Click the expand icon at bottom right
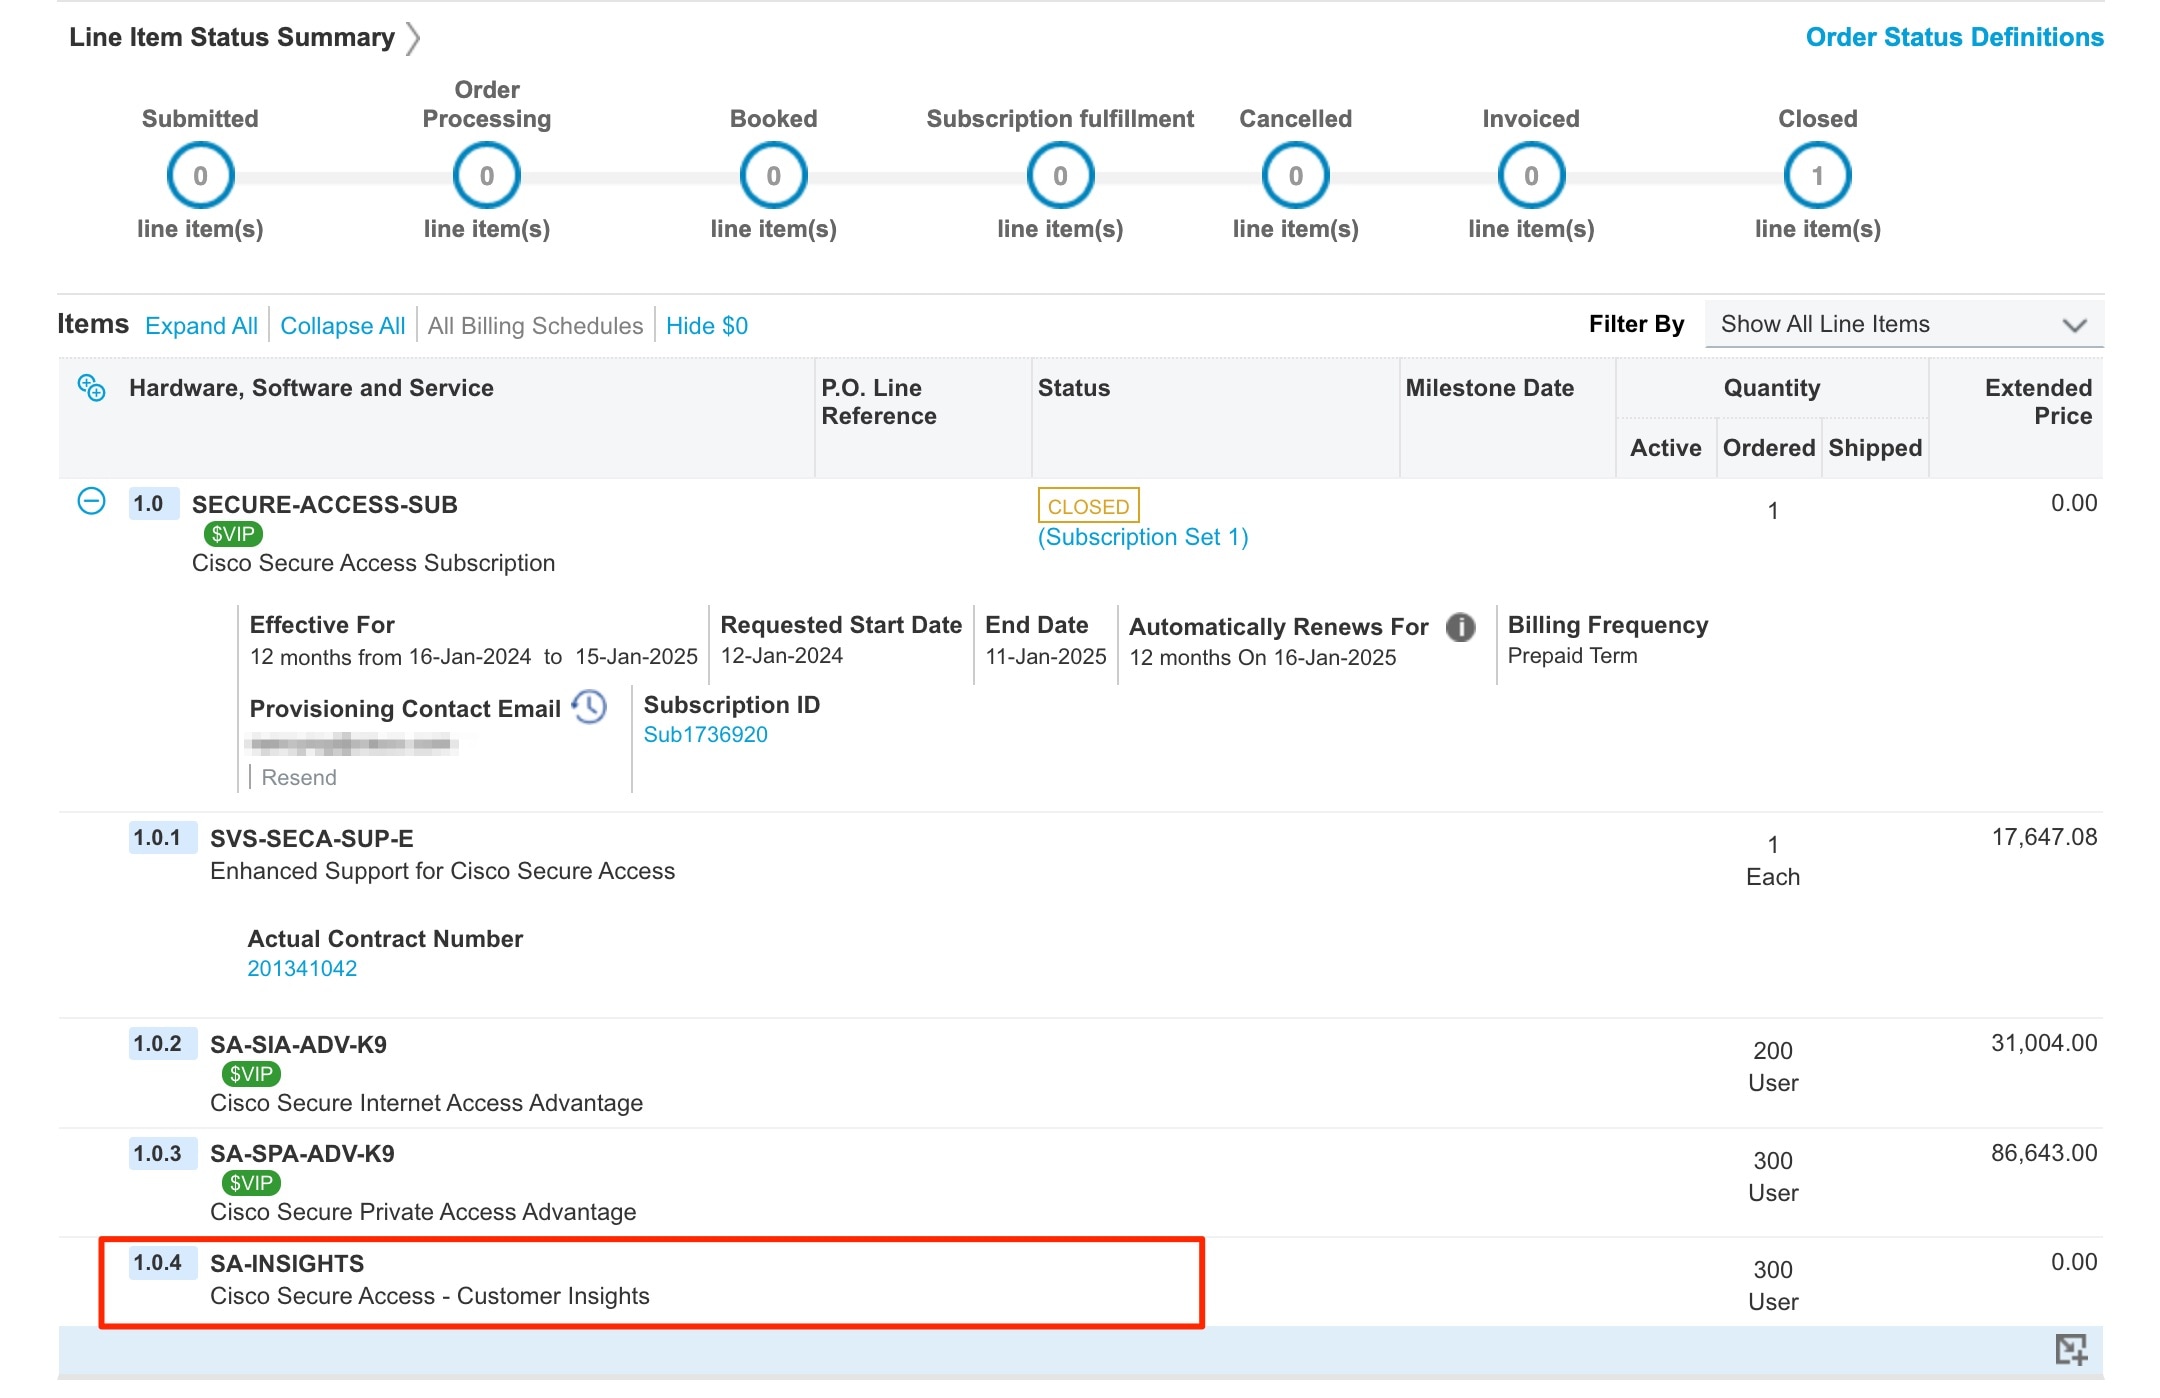This screenshot has width=2160, height=1398. [2071, 1350]
